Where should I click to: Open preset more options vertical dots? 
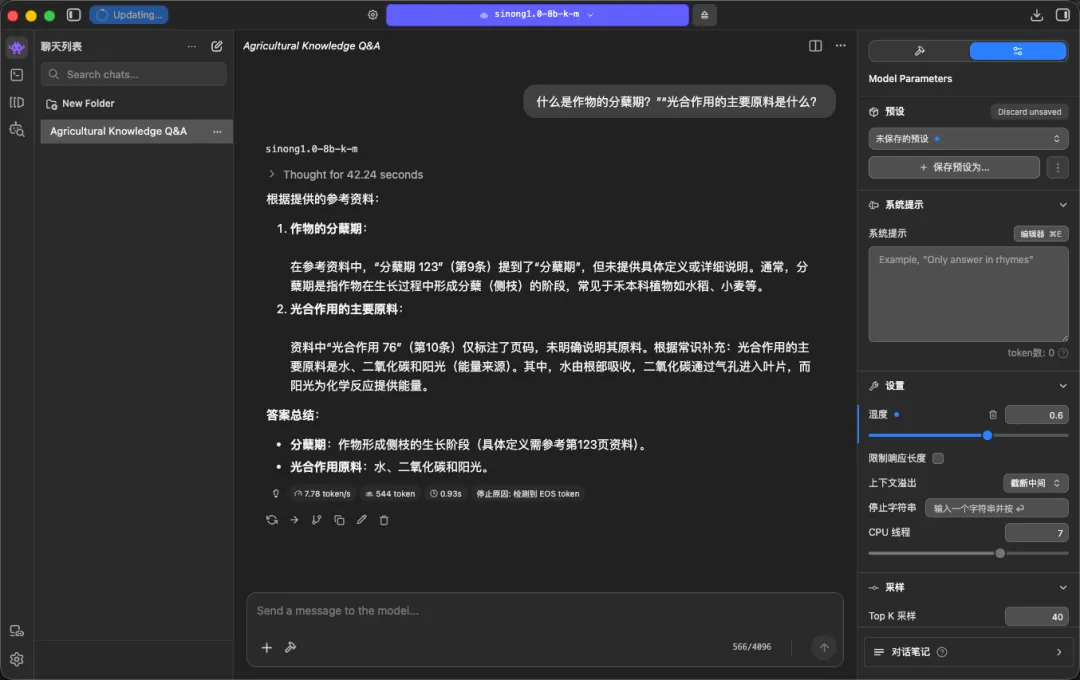(1057, 167)
